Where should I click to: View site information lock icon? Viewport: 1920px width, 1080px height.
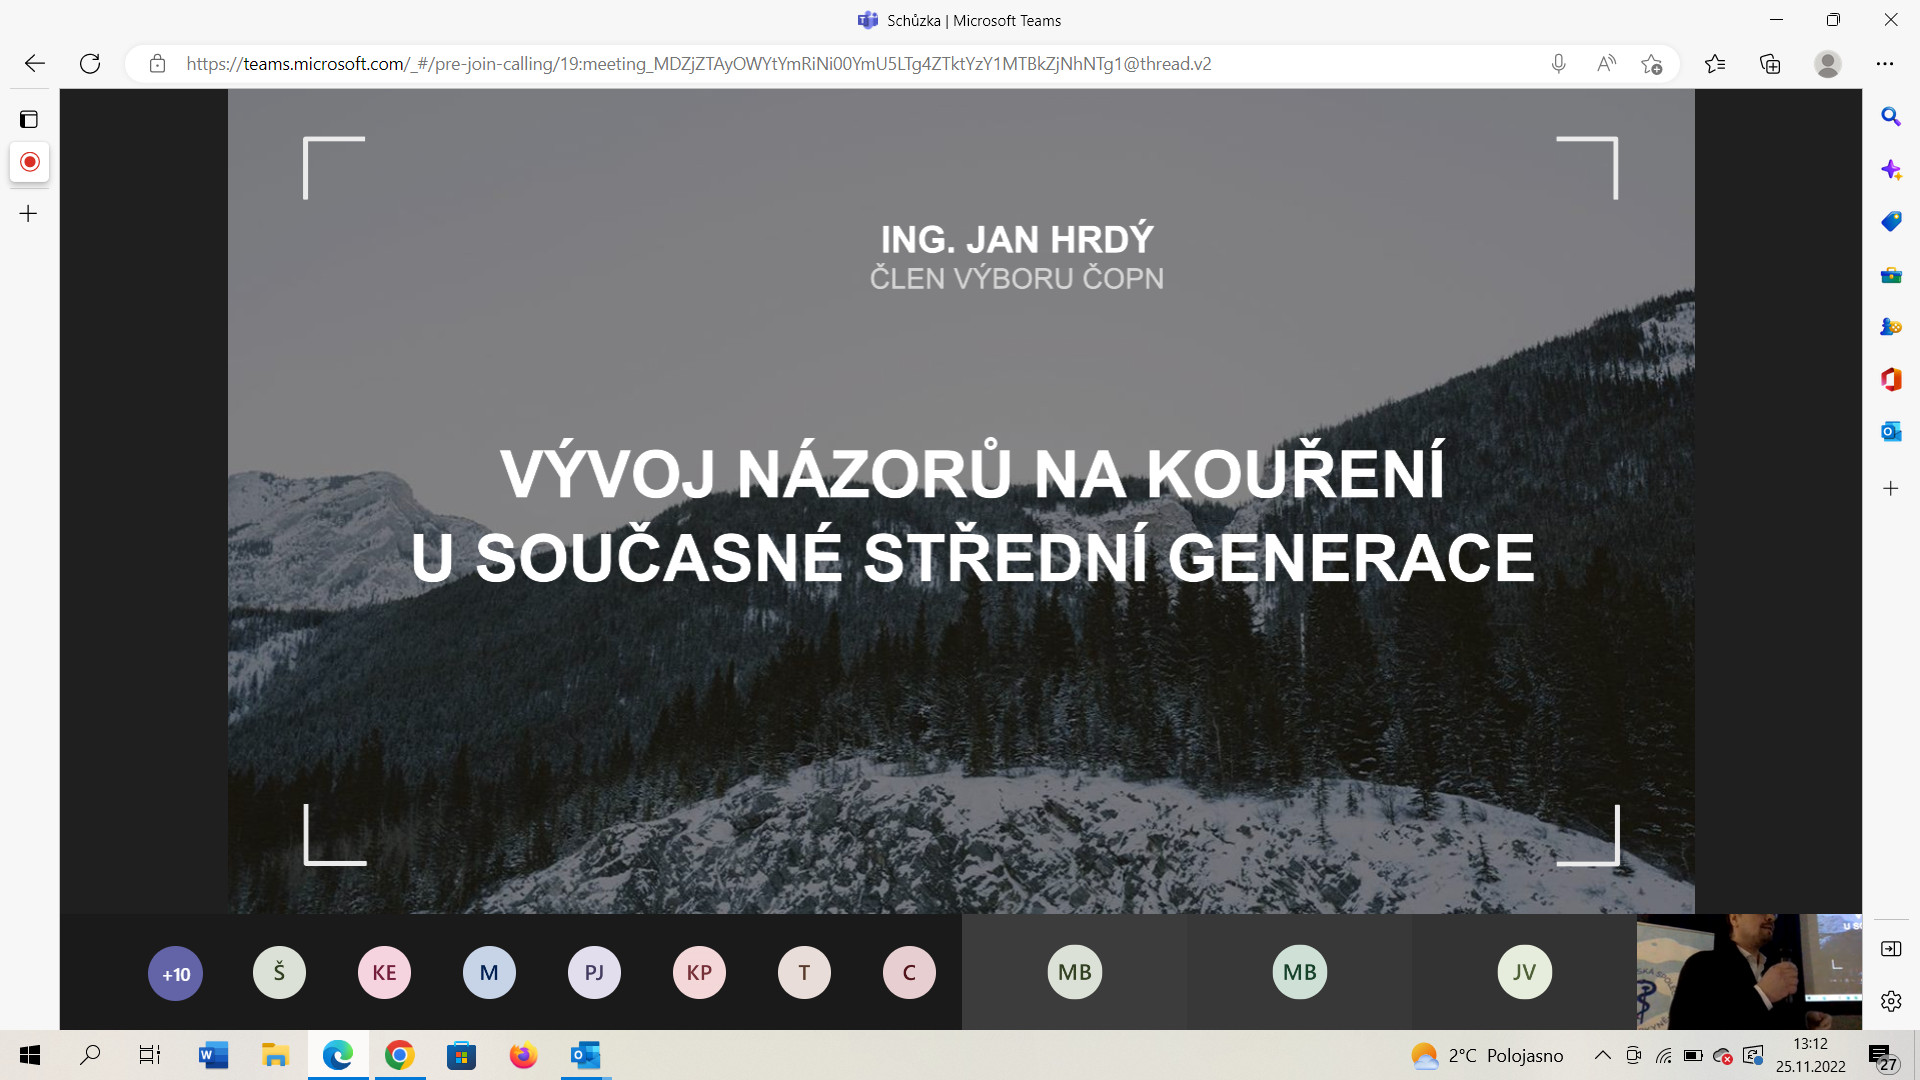[x=157, y=64]
